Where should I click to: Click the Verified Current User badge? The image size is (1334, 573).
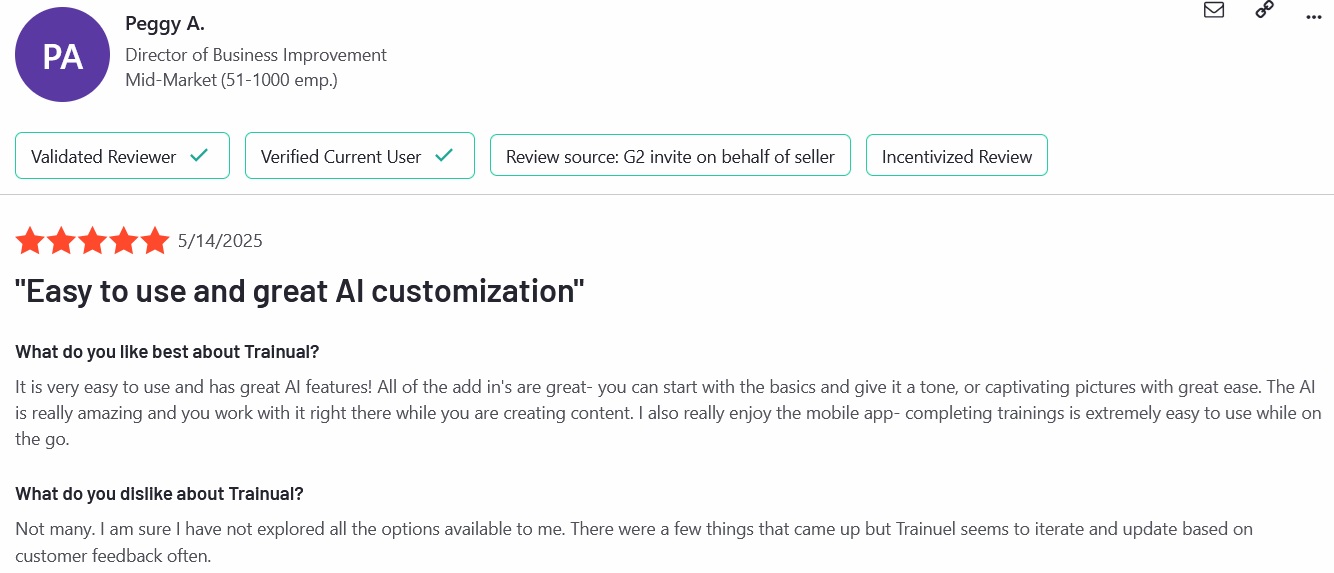coord(360,156)
